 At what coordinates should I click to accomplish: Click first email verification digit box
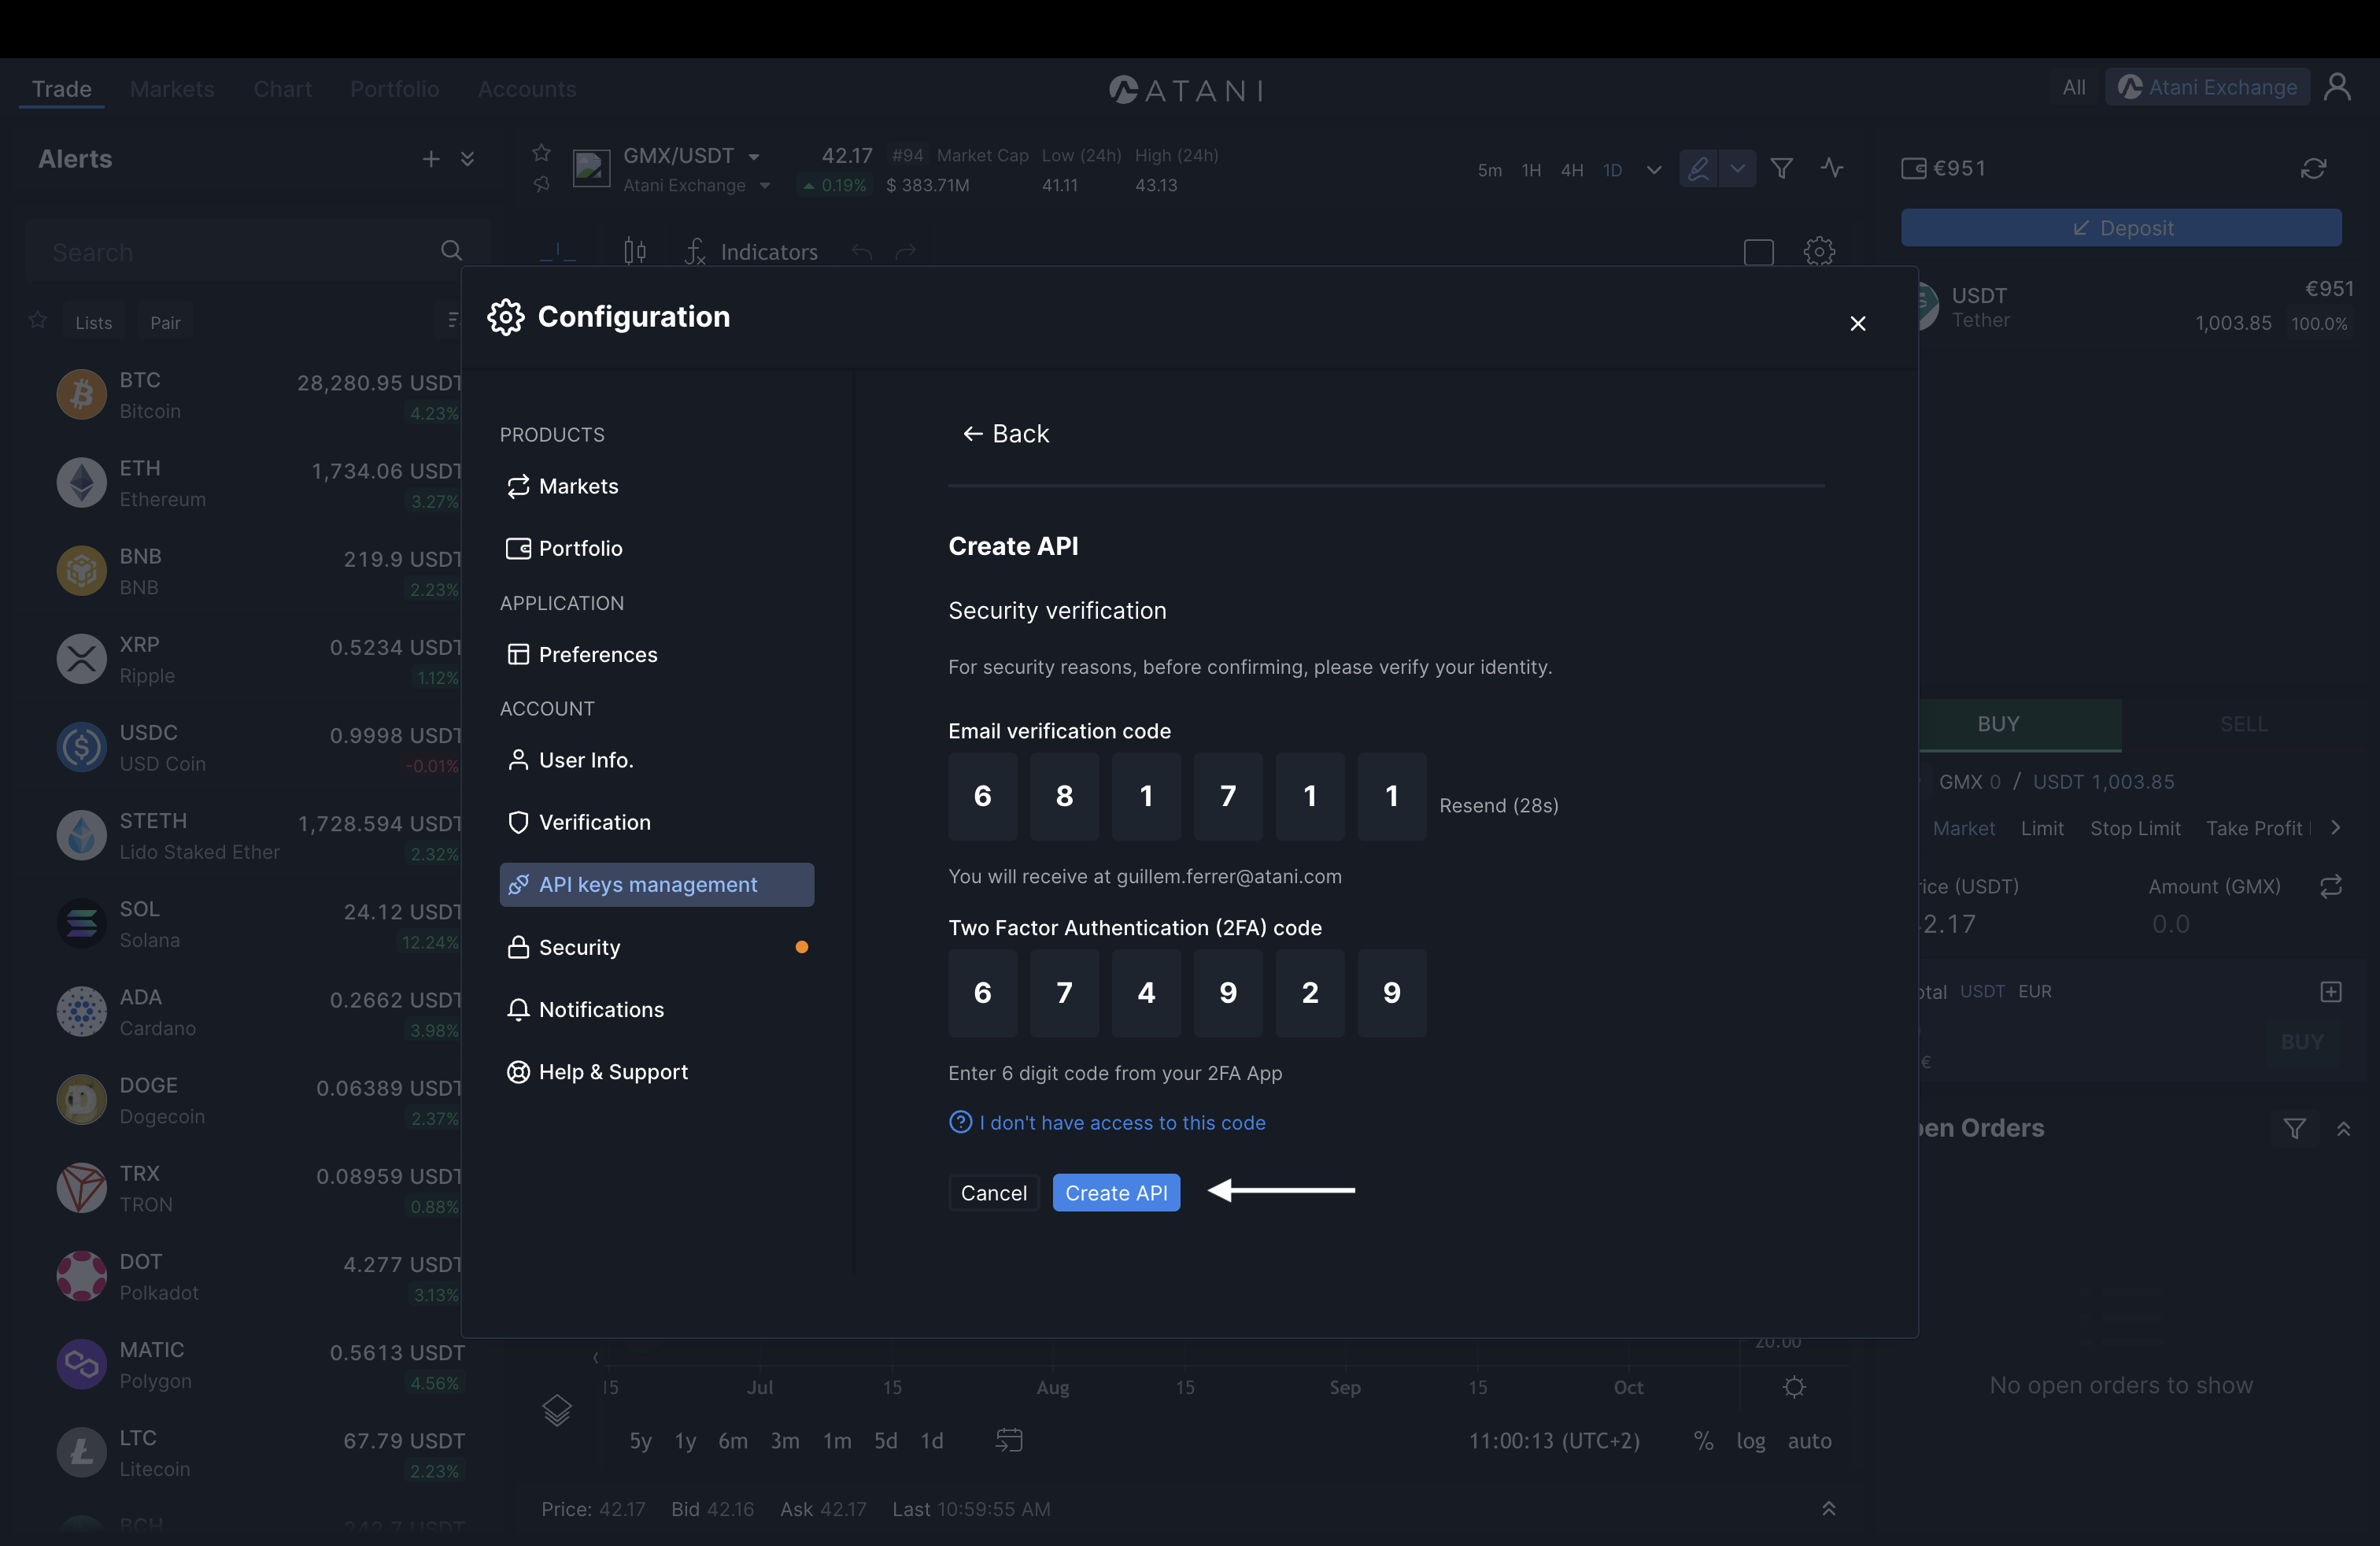(982, 796)
